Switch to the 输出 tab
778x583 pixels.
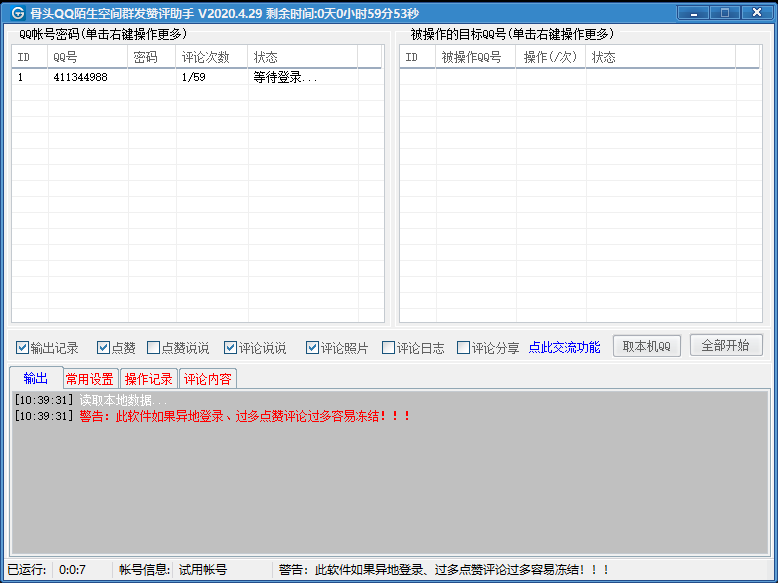36,379
